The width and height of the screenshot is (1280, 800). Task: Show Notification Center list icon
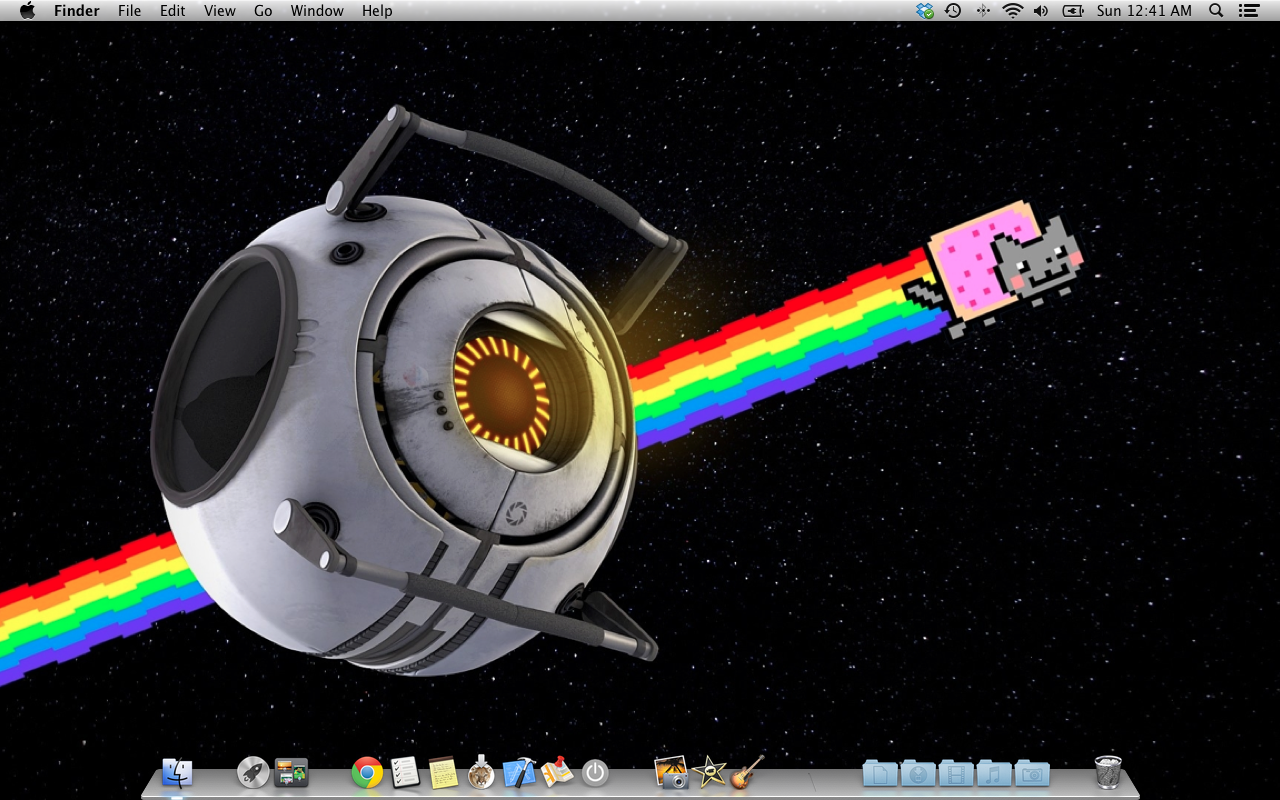[x=1247, y=11]
